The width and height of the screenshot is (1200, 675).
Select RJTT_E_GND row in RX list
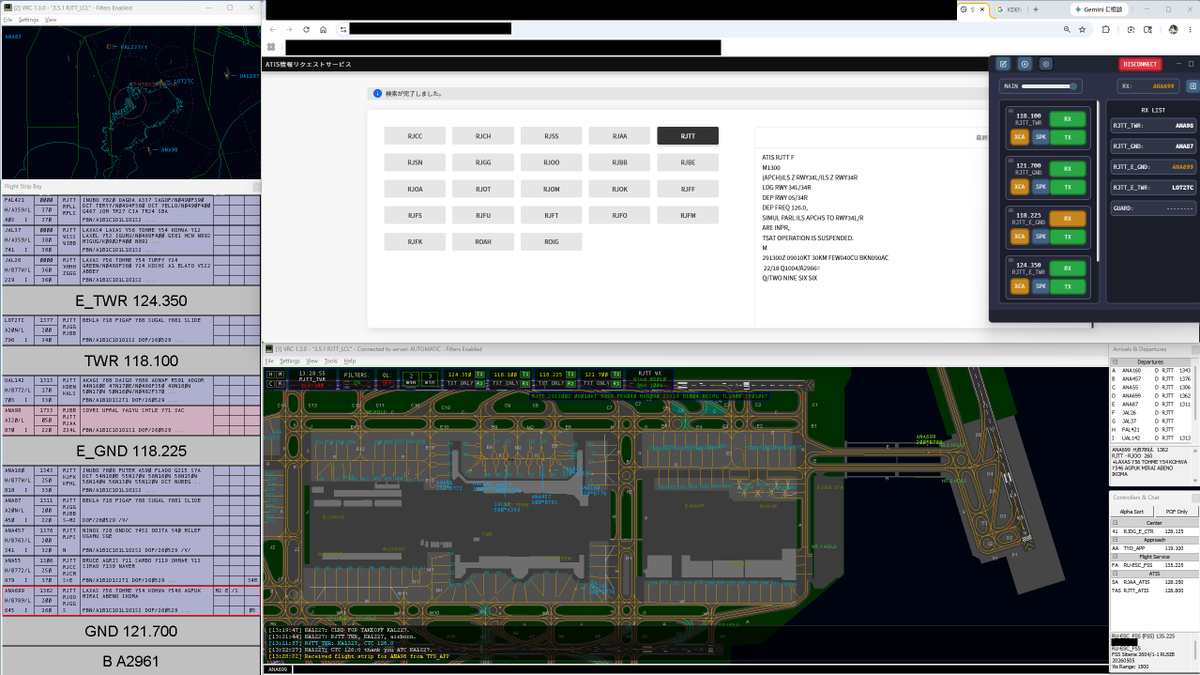pos(1153,167)
